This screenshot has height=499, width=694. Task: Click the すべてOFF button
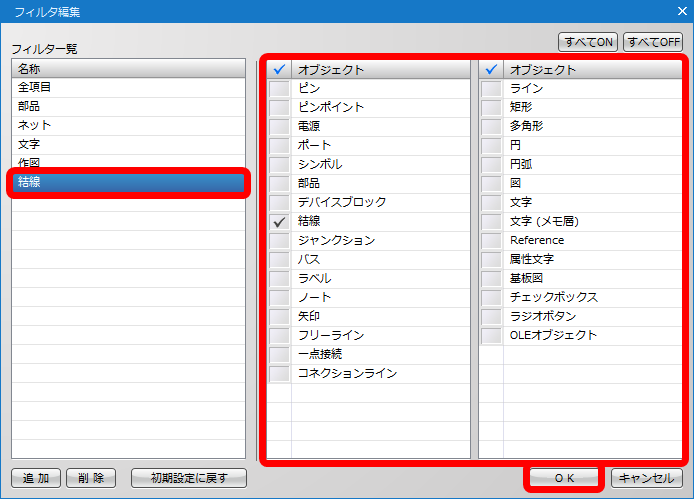pos(653,42)
